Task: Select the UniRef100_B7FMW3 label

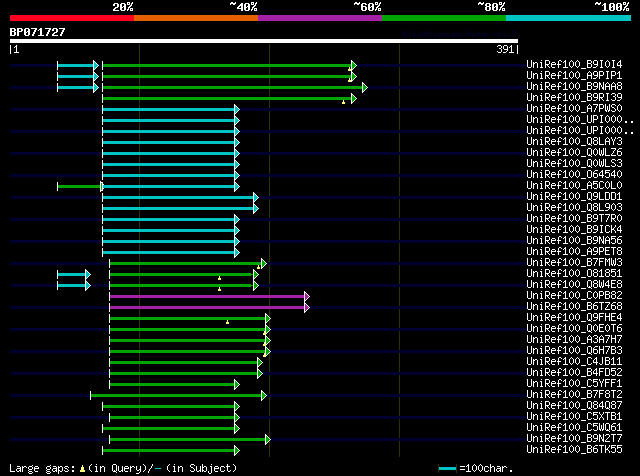Action: tap(574, 262)
